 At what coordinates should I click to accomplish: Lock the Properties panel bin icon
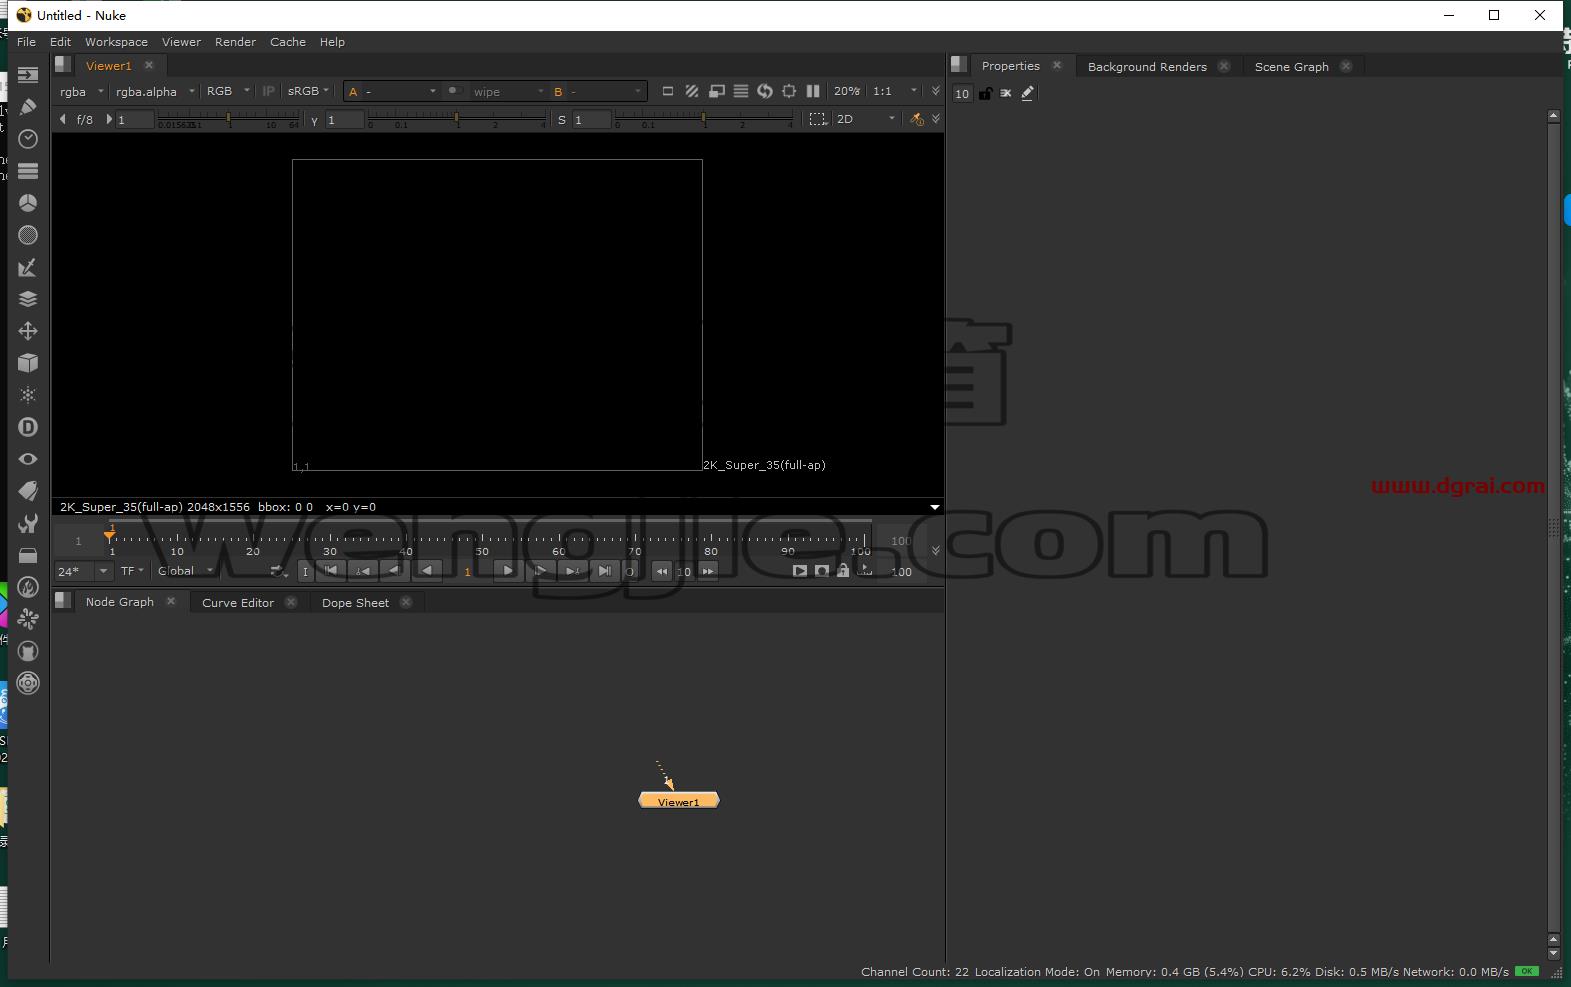[985, 93]
